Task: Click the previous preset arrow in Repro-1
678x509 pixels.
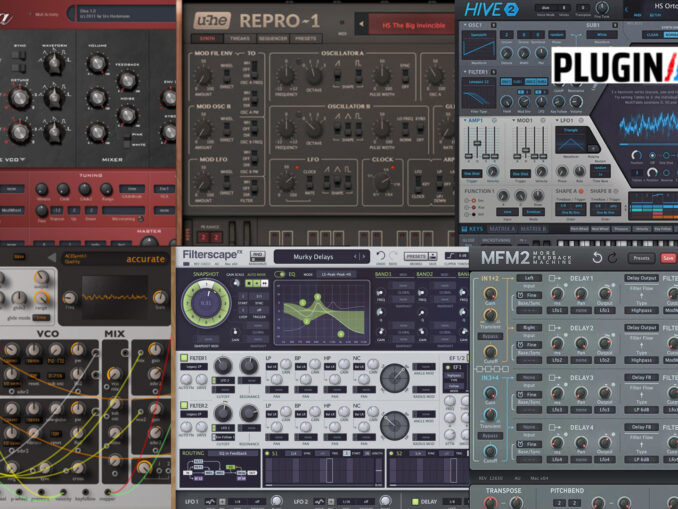Action: coord(361,24)
